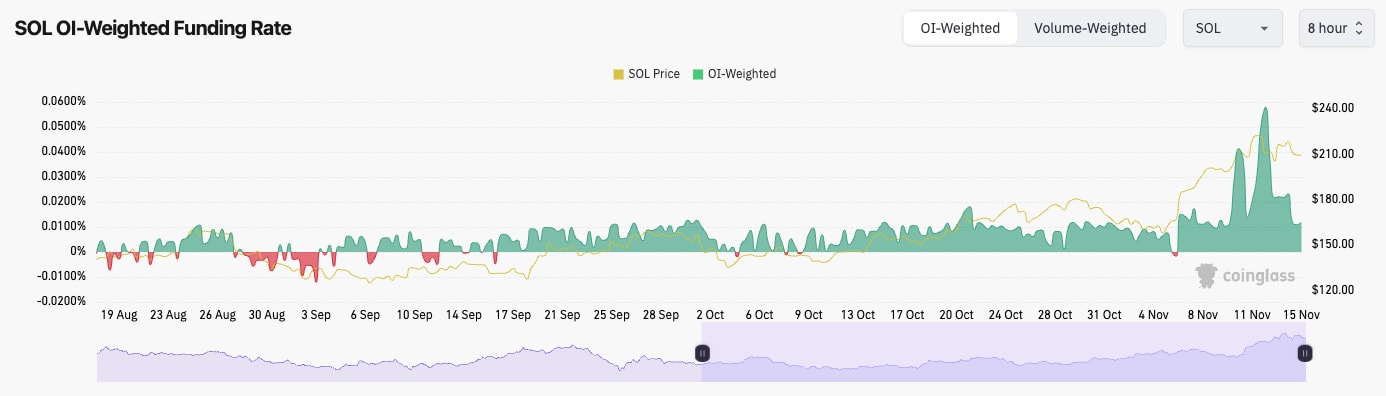Click the 17 Sep date label
Image resolution: width=1386 pixels, height=396 pixels.
point(513,315)
